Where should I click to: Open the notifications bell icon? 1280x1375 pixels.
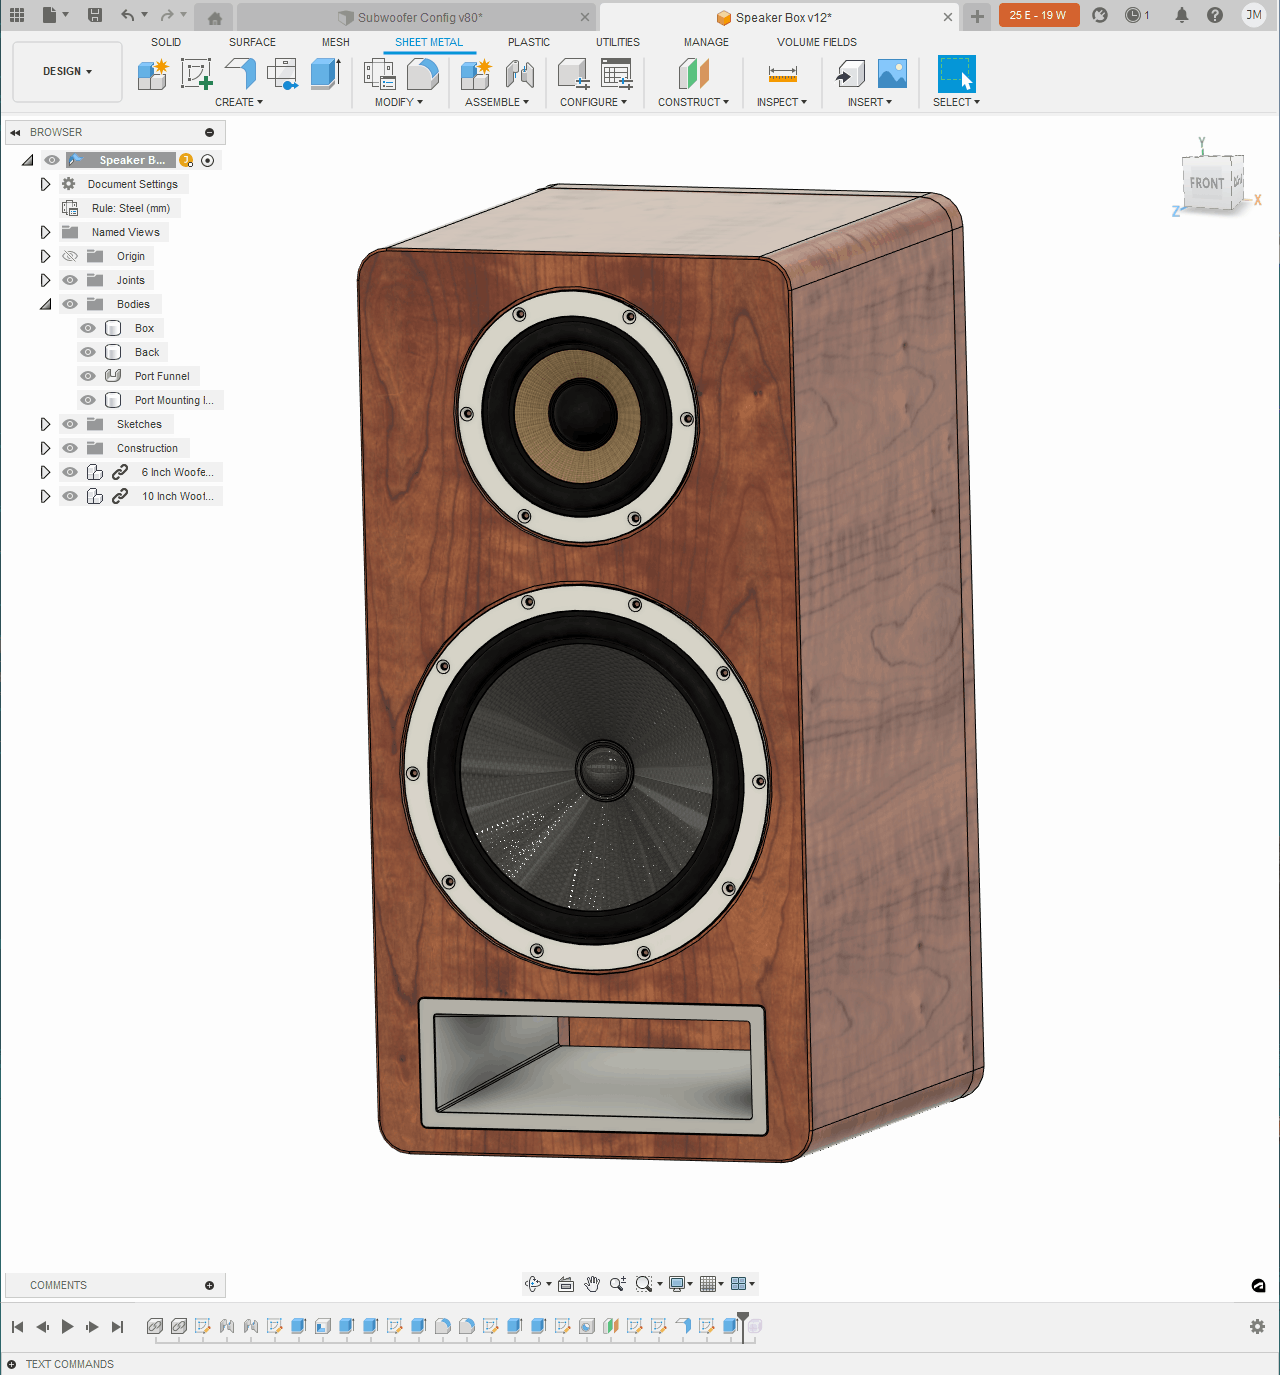(1182, 15)
